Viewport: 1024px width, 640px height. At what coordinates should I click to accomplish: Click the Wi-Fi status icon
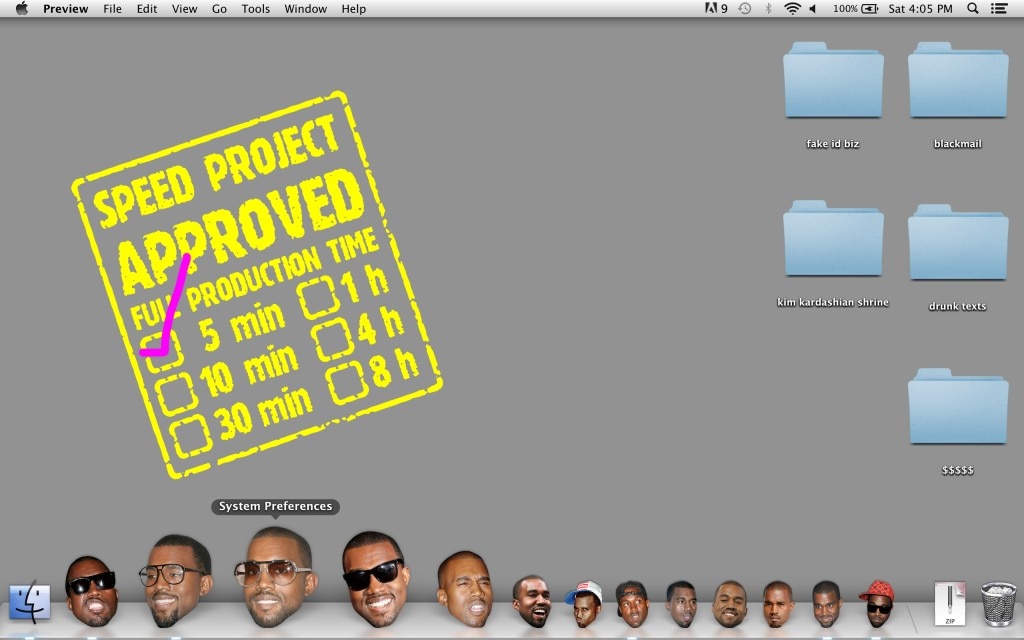(x=790, y=8)
